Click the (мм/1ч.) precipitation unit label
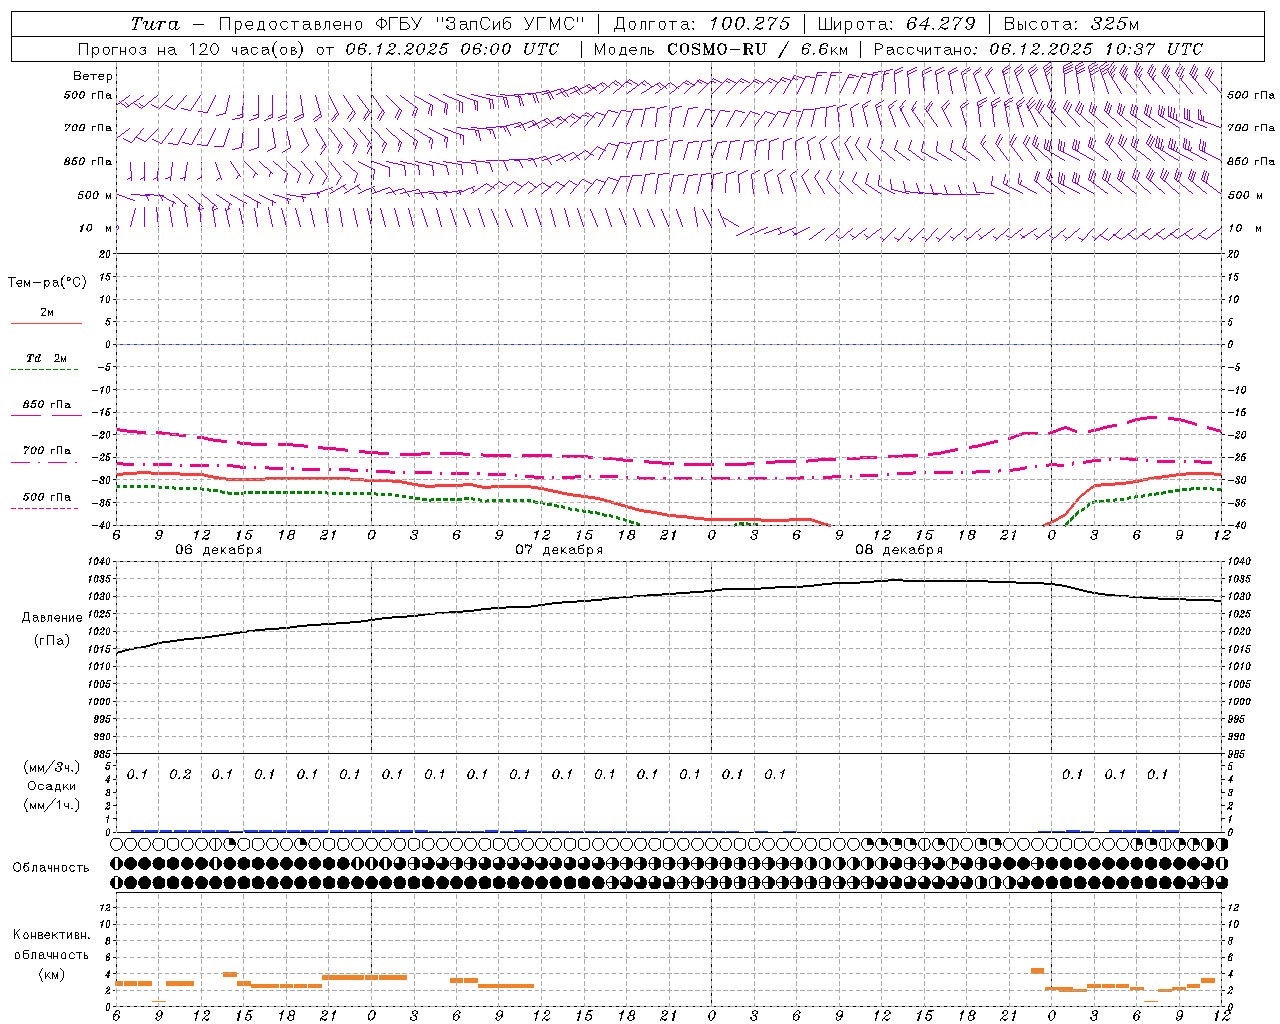Image resolution: width=1280 pixels, height=1024 pixels. click(51, 805)
